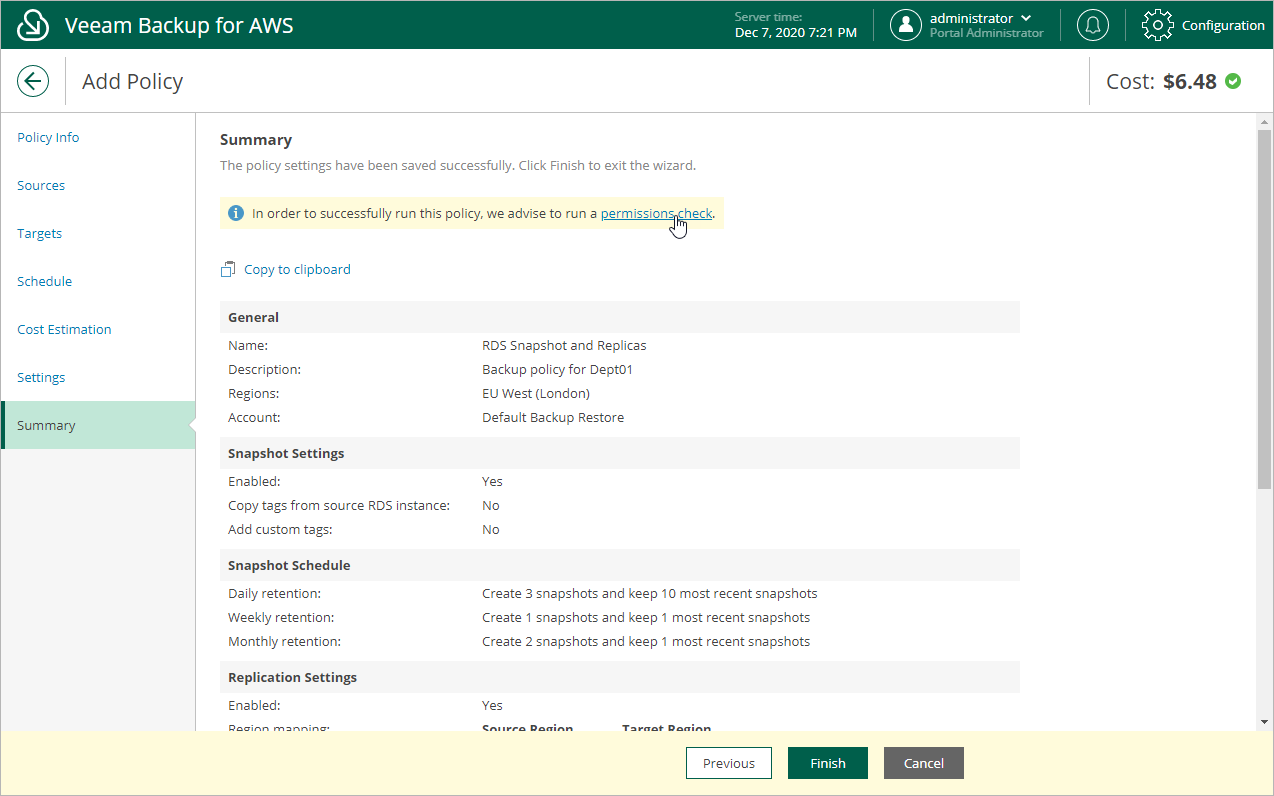Image resolution: width=1274 pixels, height=796 pixels.
Task: Click the name value RDS Snapshot and Replicas
Action: pyautogui.click(x=564, y=345)
